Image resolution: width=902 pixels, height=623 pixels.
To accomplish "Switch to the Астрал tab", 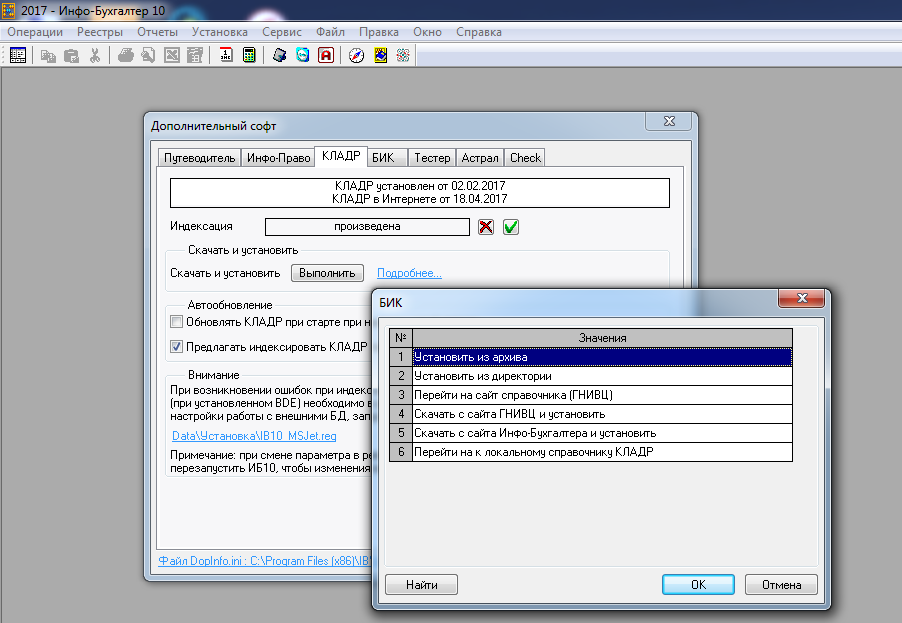I will [480, 158].
